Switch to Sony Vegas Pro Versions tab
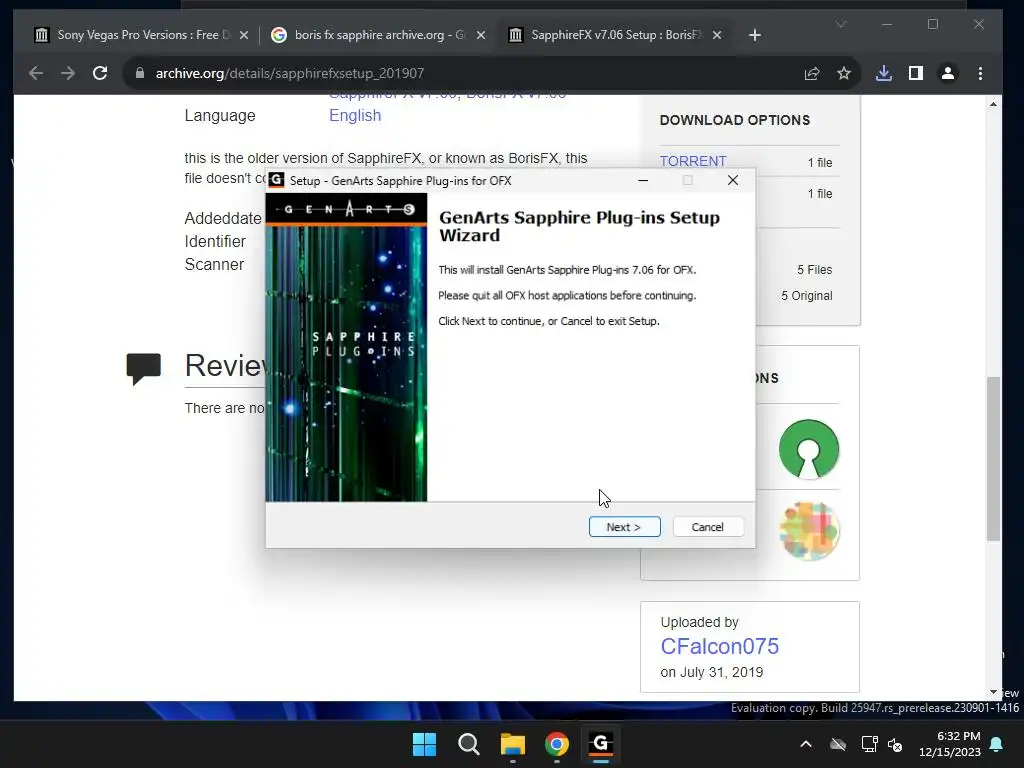The image size is (1024, 768). [142, 35]
